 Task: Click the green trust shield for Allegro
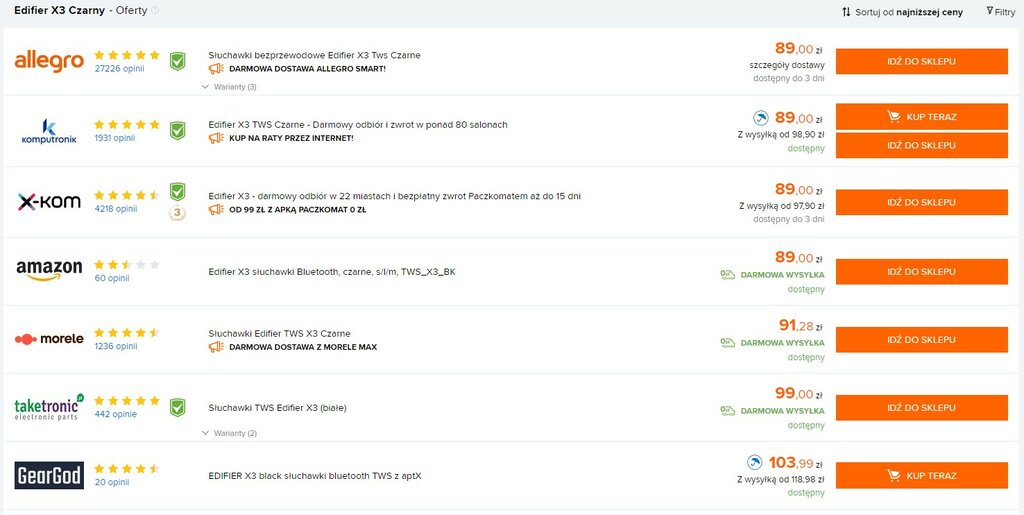177,61
